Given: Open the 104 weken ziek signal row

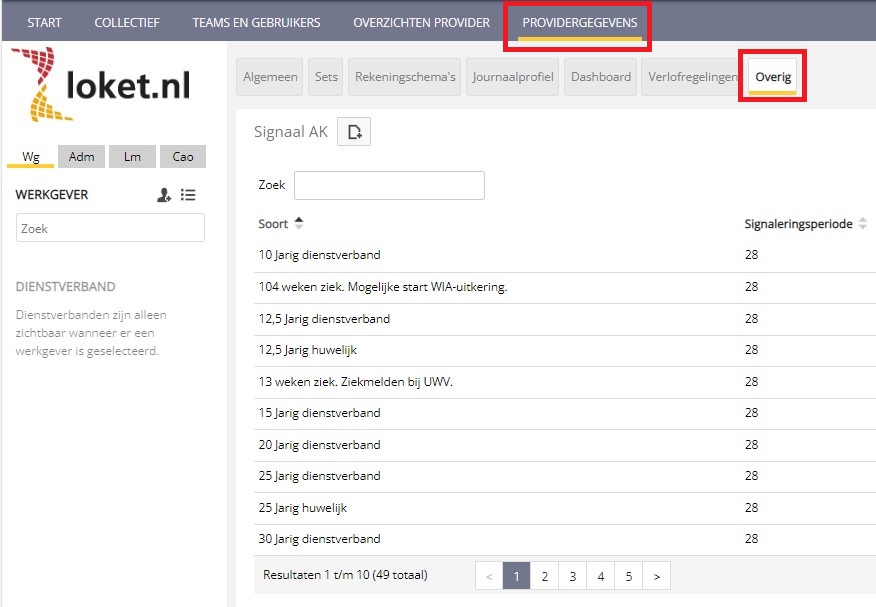Looking at the screenshot, I should point(383,287).
